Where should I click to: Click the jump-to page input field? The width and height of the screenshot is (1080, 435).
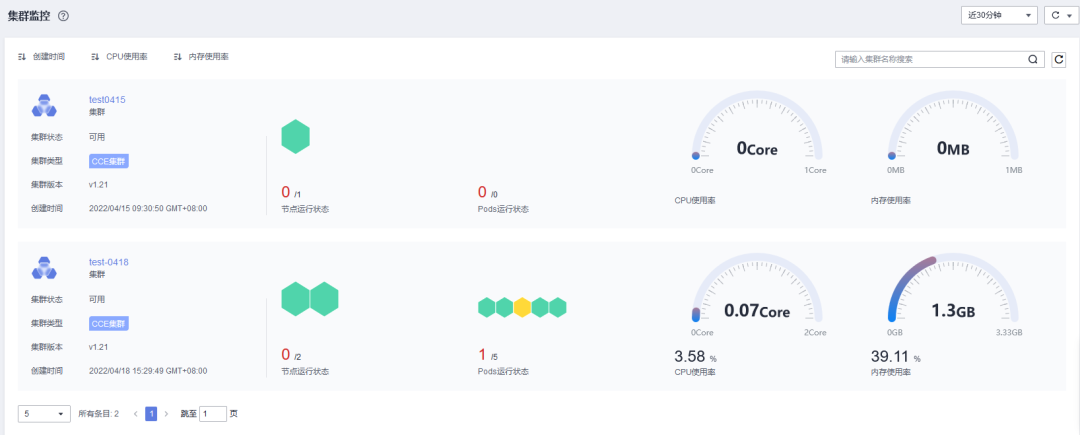pyautogui.click(x=213, y=414)
